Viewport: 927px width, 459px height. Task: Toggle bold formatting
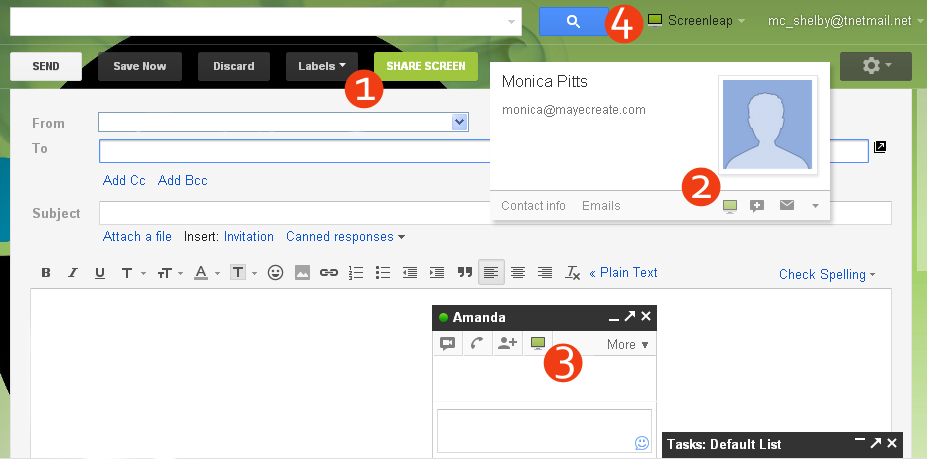46,273
